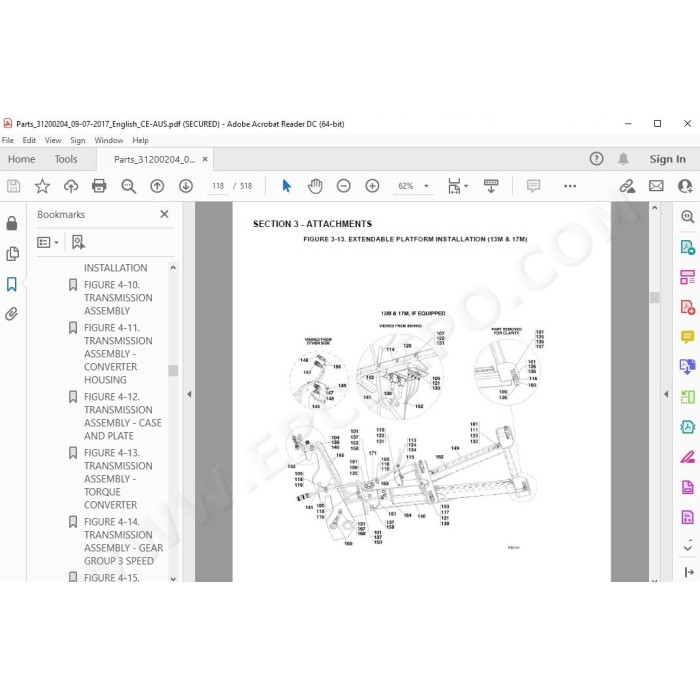Zoom out with minus button
The height and width of the screenshot is (700, 700).
point(343,186)
